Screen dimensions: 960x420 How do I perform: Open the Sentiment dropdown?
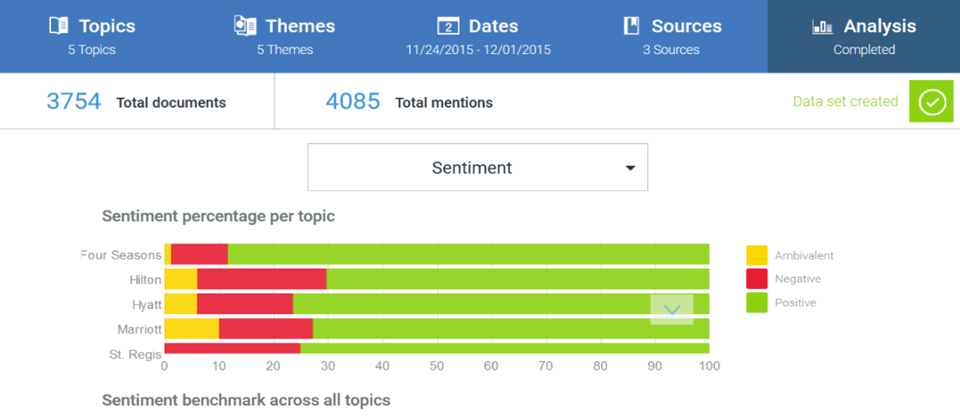coord(478,167)
